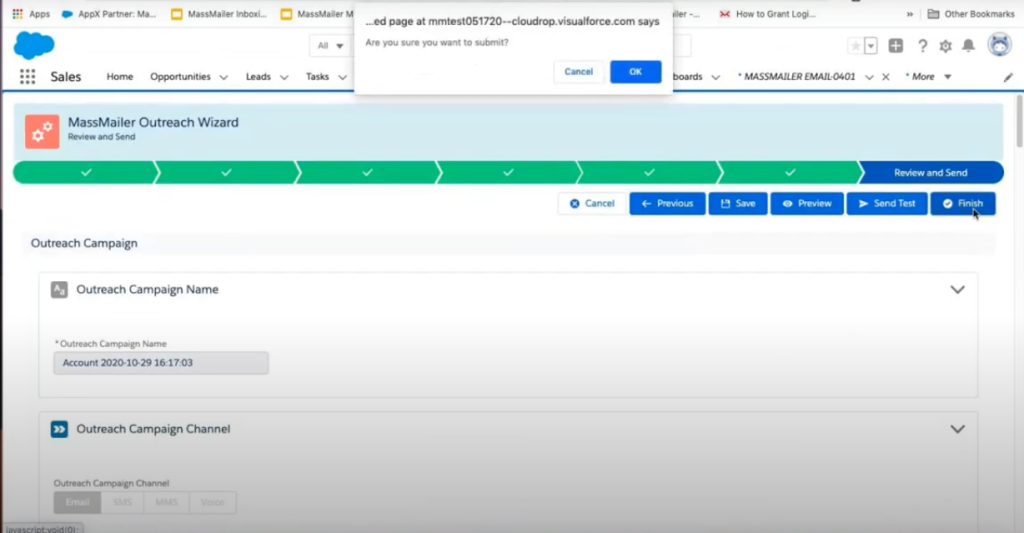Click Outreach Campaign Channel section icon
Screen dimensions: 1024x533
(59, 429)
